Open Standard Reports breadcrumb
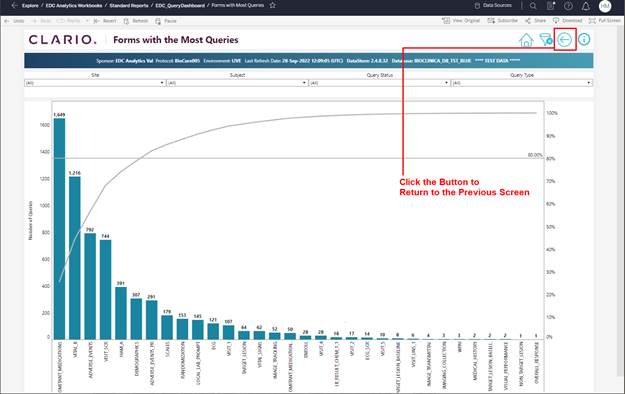The width and height of the screenshot is (625, 394). click(129, 6)
